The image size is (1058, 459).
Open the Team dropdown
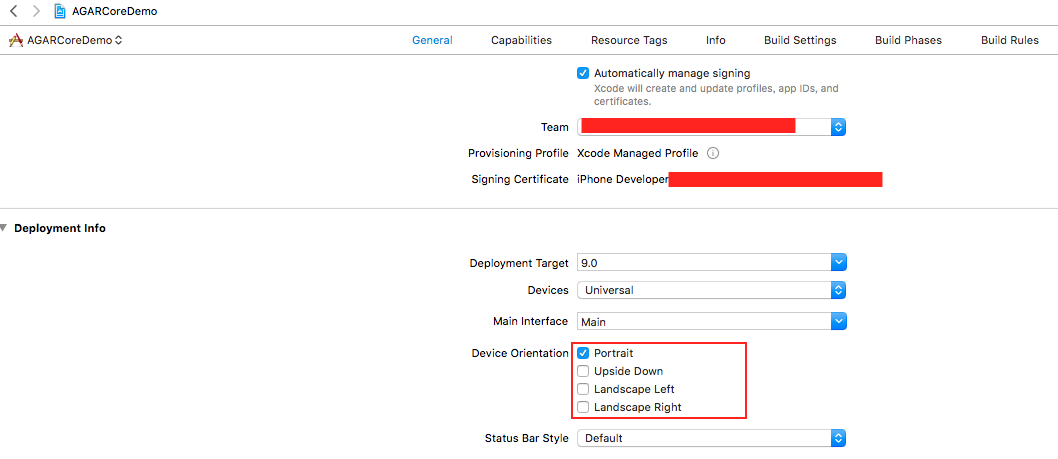point(712,127)
